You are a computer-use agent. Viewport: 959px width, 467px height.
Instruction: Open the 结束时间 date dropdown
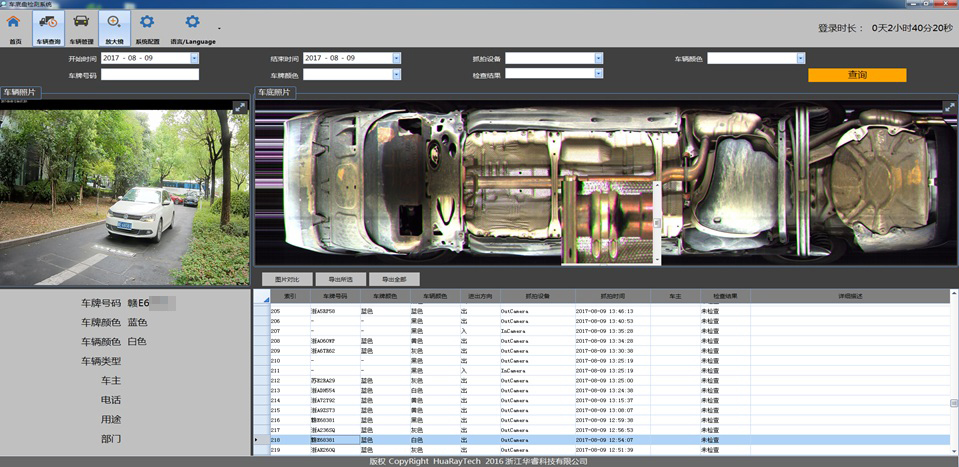tap(396, 59)
